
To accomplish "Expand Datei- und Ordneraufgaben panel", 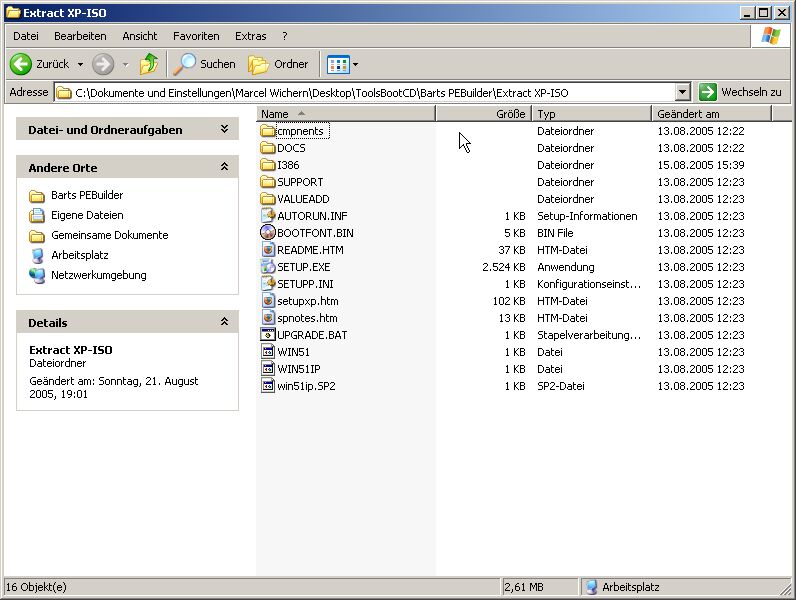I will click(x=224, y=129).
